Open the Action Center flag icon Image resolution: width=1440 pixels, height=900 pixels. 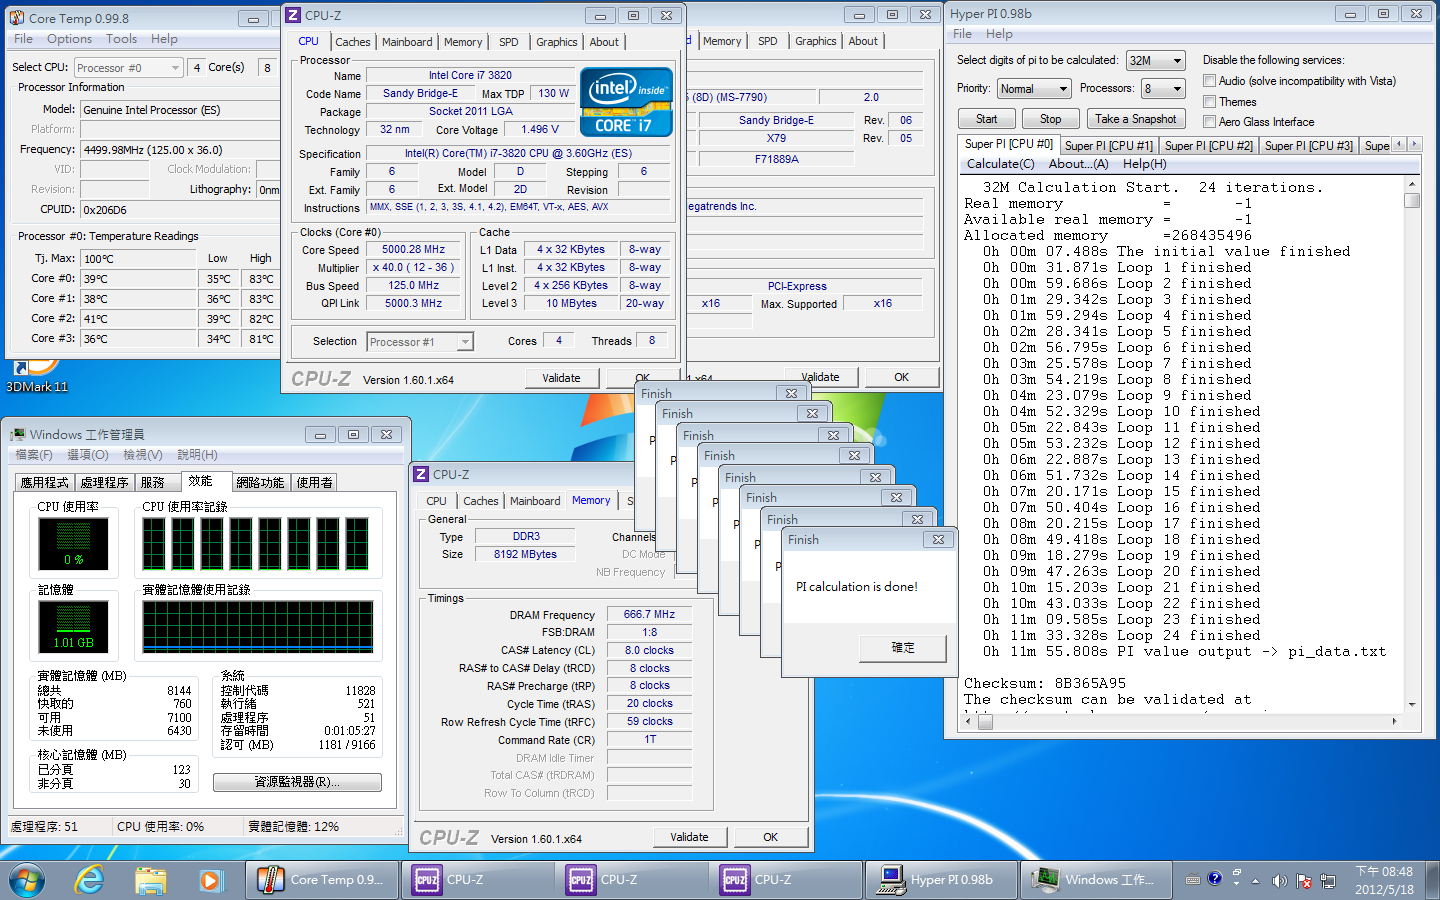coord(1304,881)
